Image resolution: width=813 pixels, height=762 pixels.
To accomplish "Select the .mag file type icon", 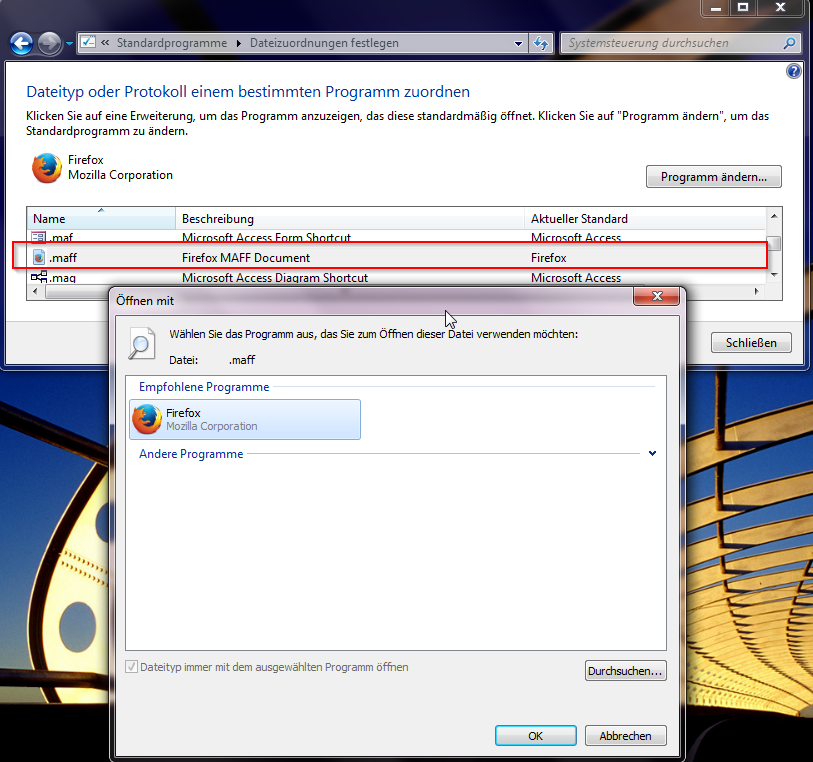I will click(x=39, y=278).
